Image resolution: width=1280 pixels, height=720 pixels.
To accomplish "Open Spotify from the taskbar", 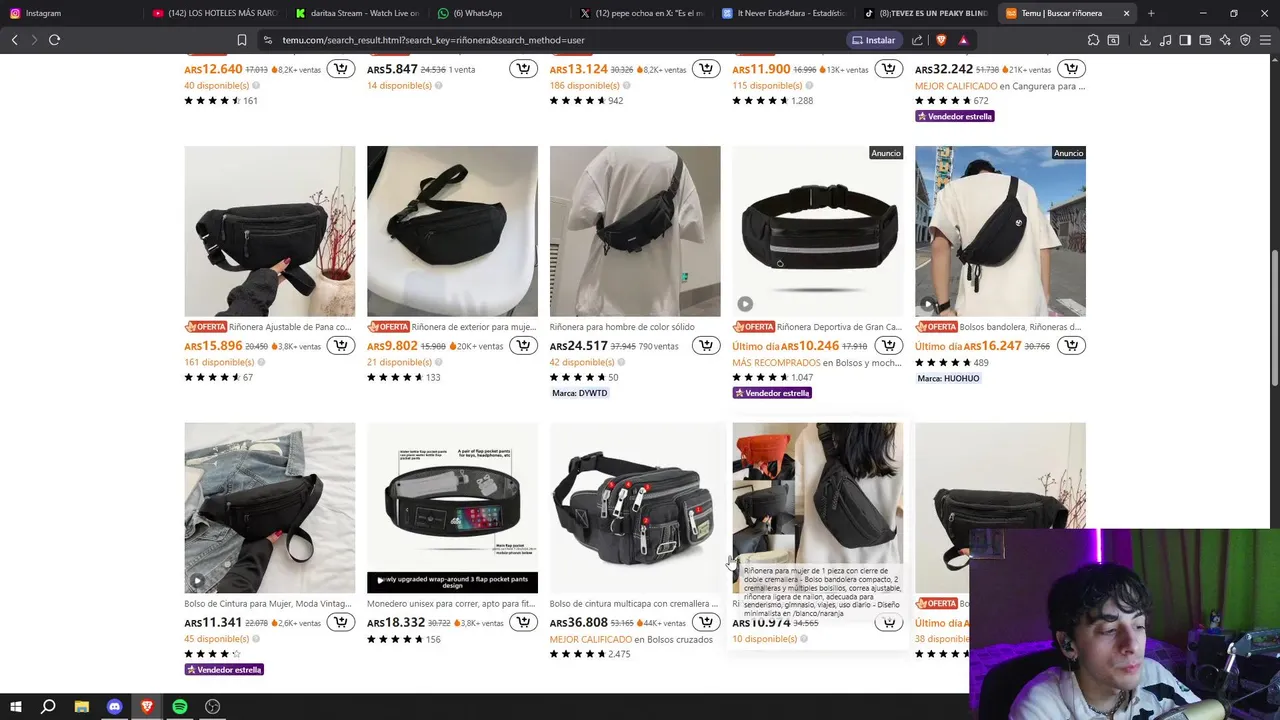I will pyautogui.click(x=180, y=706).
